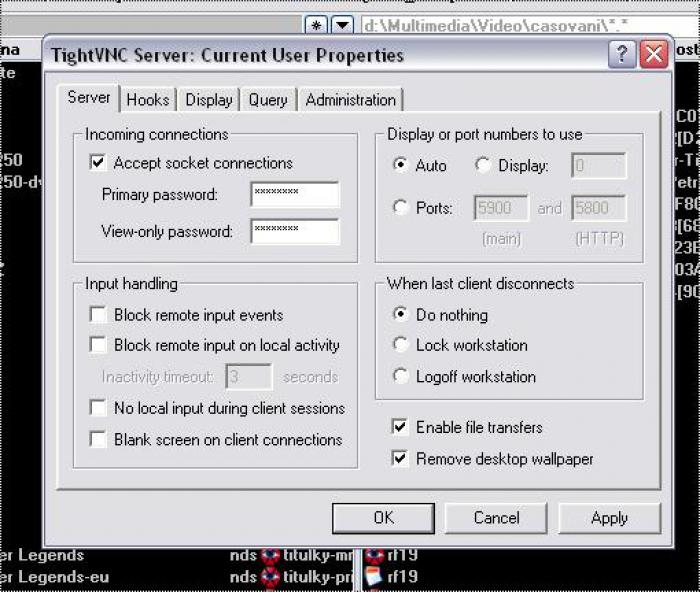Click the Cancel button
This screenshot has width=700, height=592.
[x=496, y=518]
